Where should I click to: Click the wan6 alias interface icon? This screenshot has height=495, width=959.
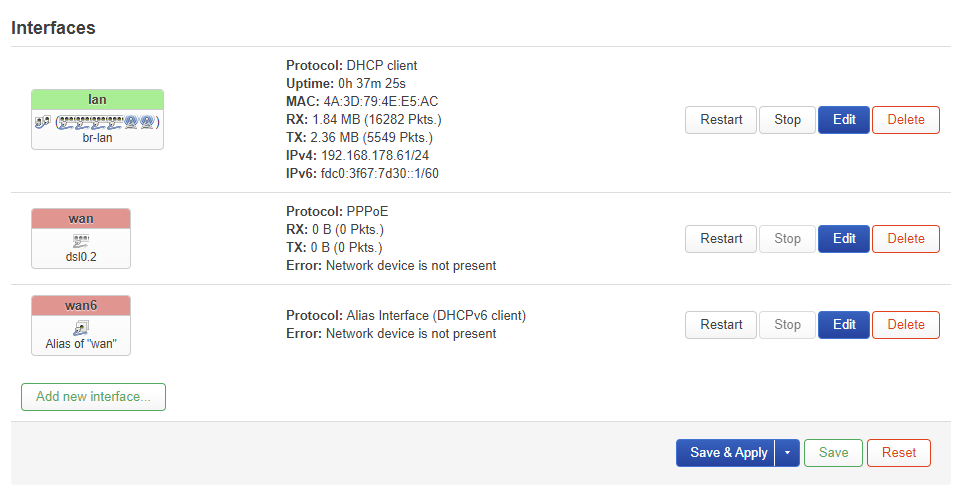coord(81,328)
